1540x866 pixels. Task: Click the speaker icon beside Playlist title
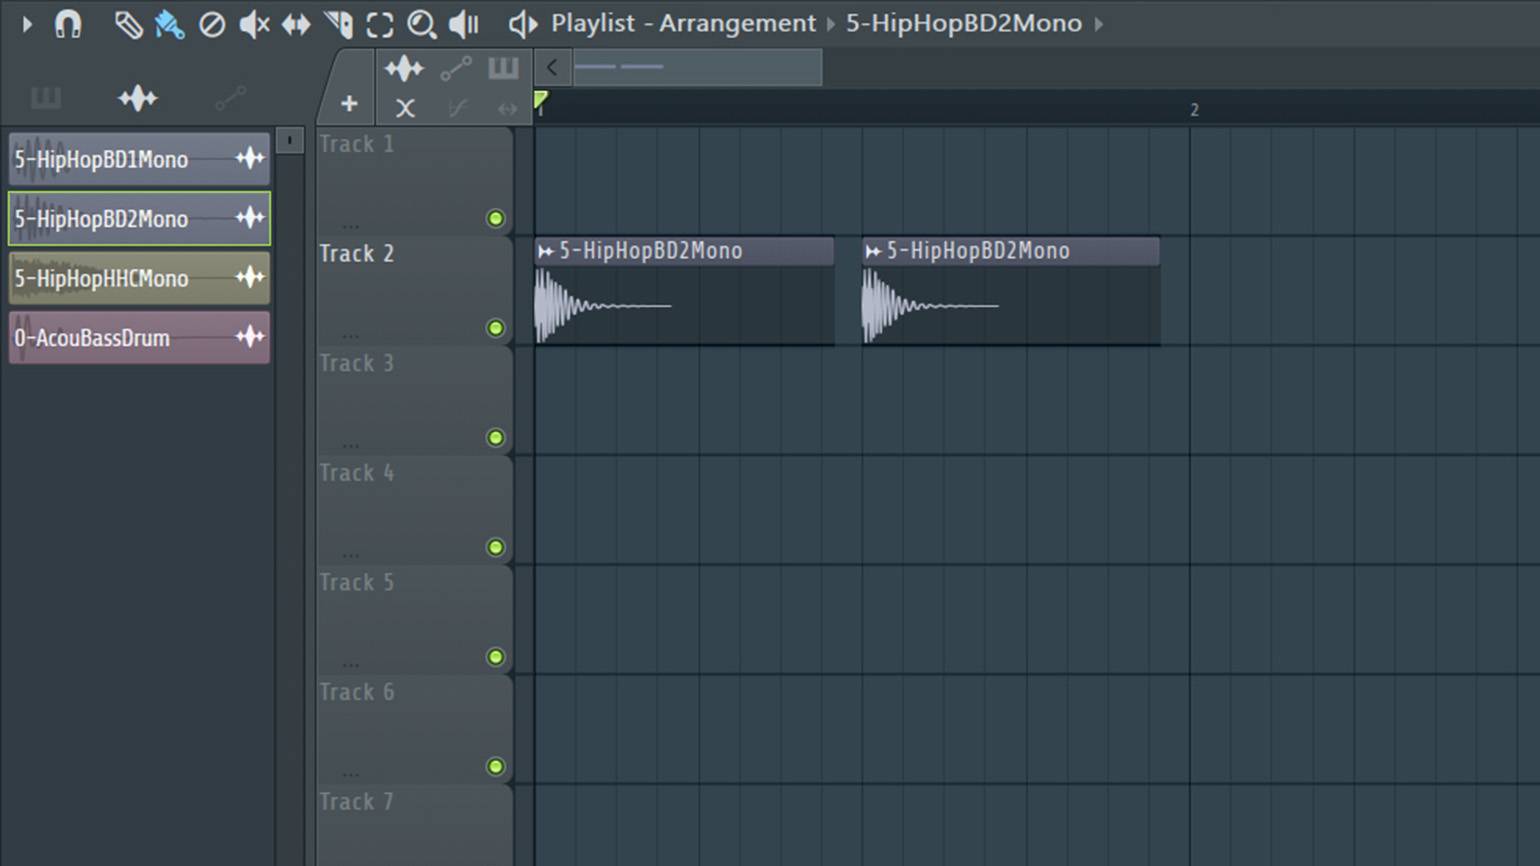tap(522, 24)
